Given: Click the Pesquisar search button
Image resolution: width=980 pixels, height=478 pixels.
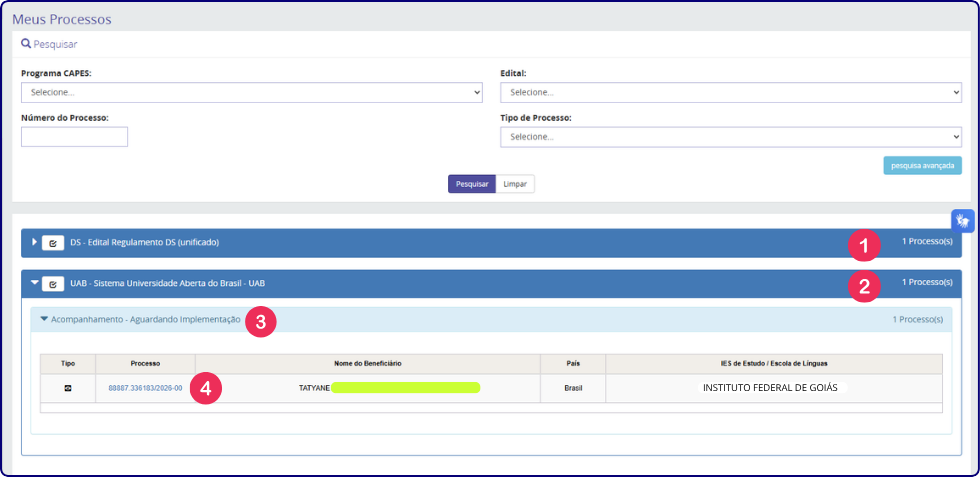Looking at the screenshot, I should point(472,184).
